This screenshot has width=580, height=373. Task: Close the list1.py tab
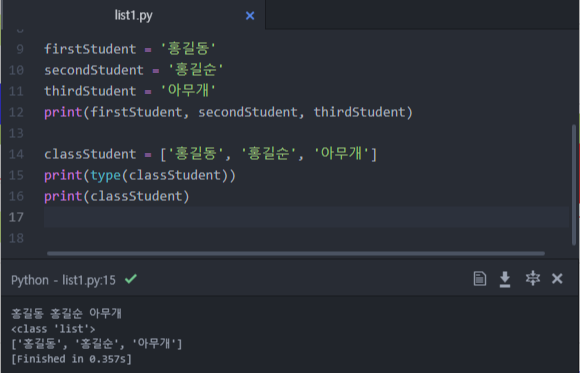[250, 16]
